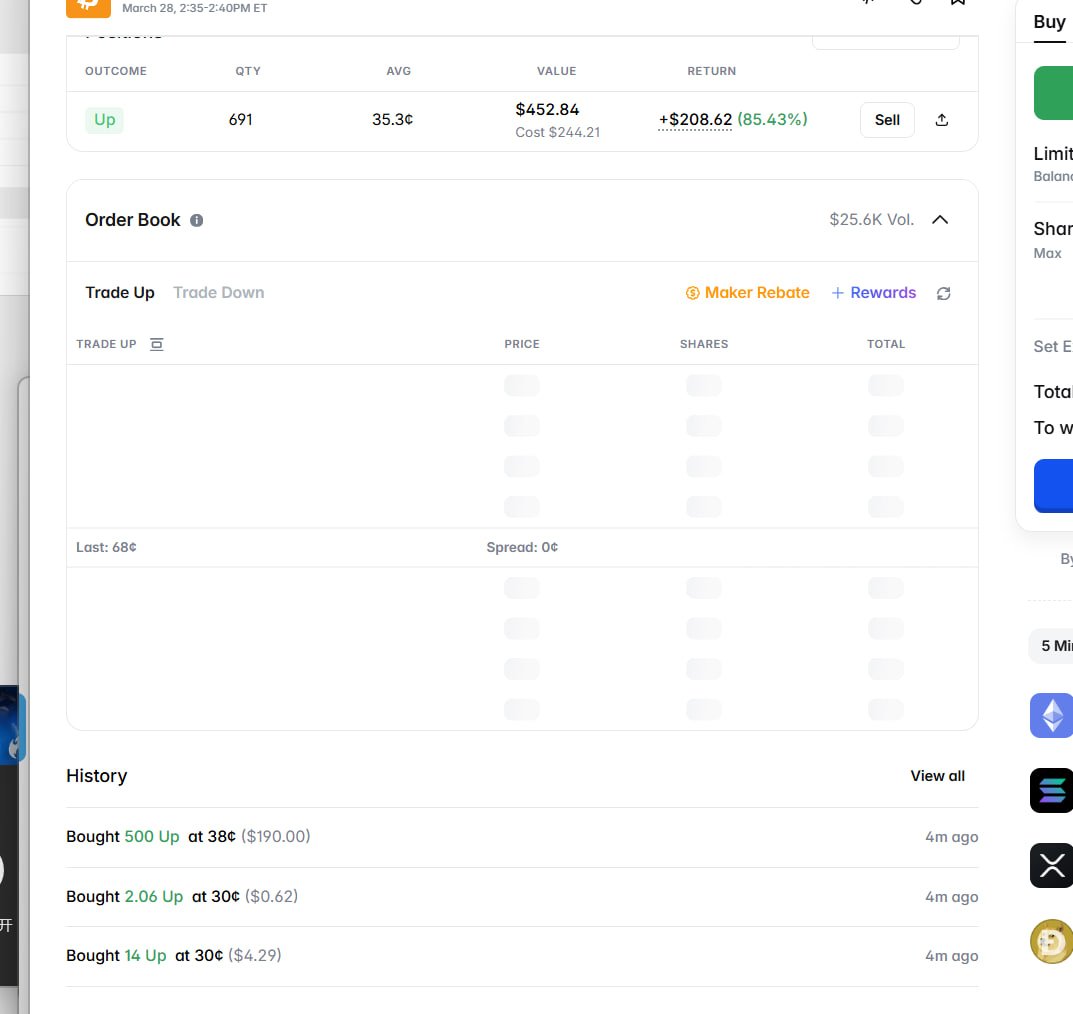Switch to the Trade Up tab
Viewport: 1073px width, 1014px height.
tap(120, 293)
